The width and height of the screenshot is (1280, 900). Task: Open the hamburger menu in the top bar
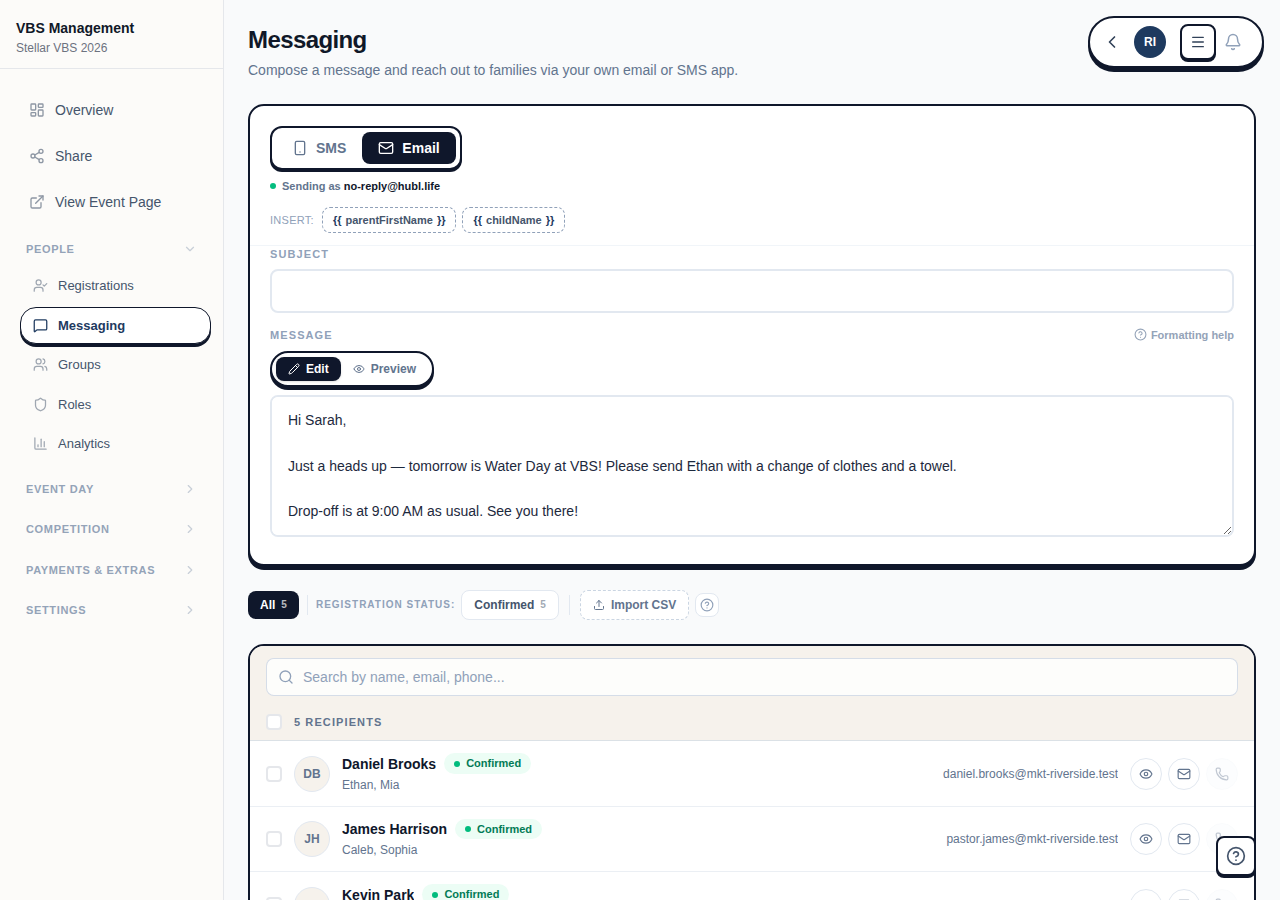coord(1197,42)
